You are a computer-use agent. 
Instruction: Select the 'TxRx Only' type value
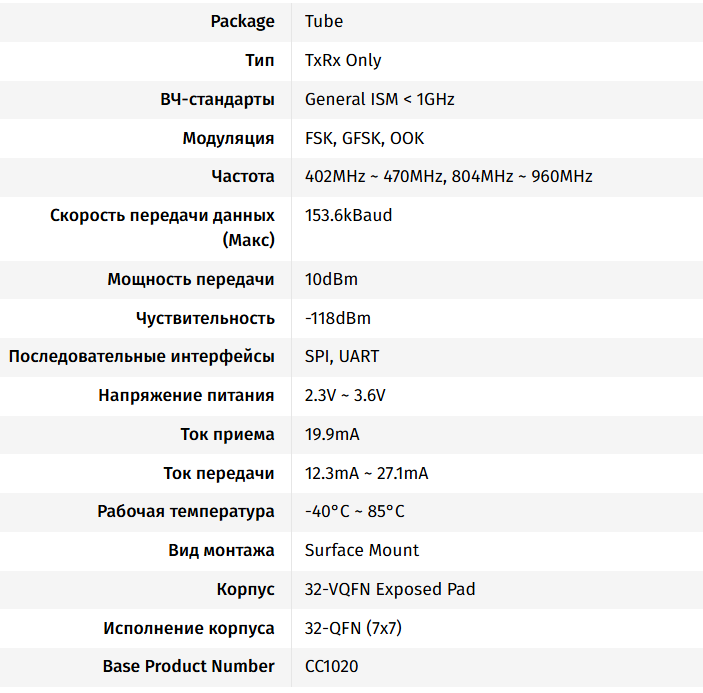tap(343, 60)
